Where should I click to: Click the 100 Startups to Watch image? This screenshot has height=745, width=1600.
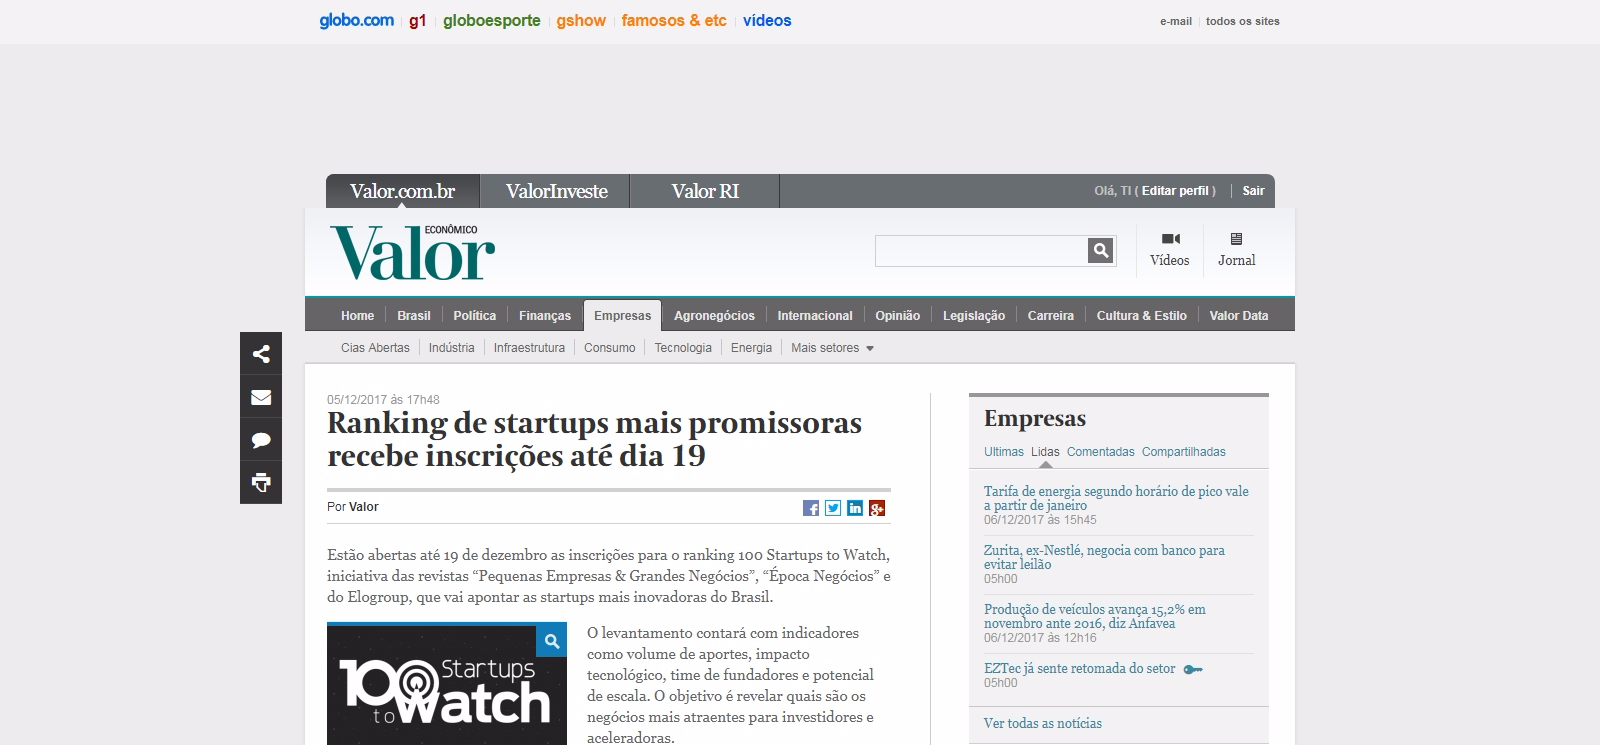(x=447, y=685)
